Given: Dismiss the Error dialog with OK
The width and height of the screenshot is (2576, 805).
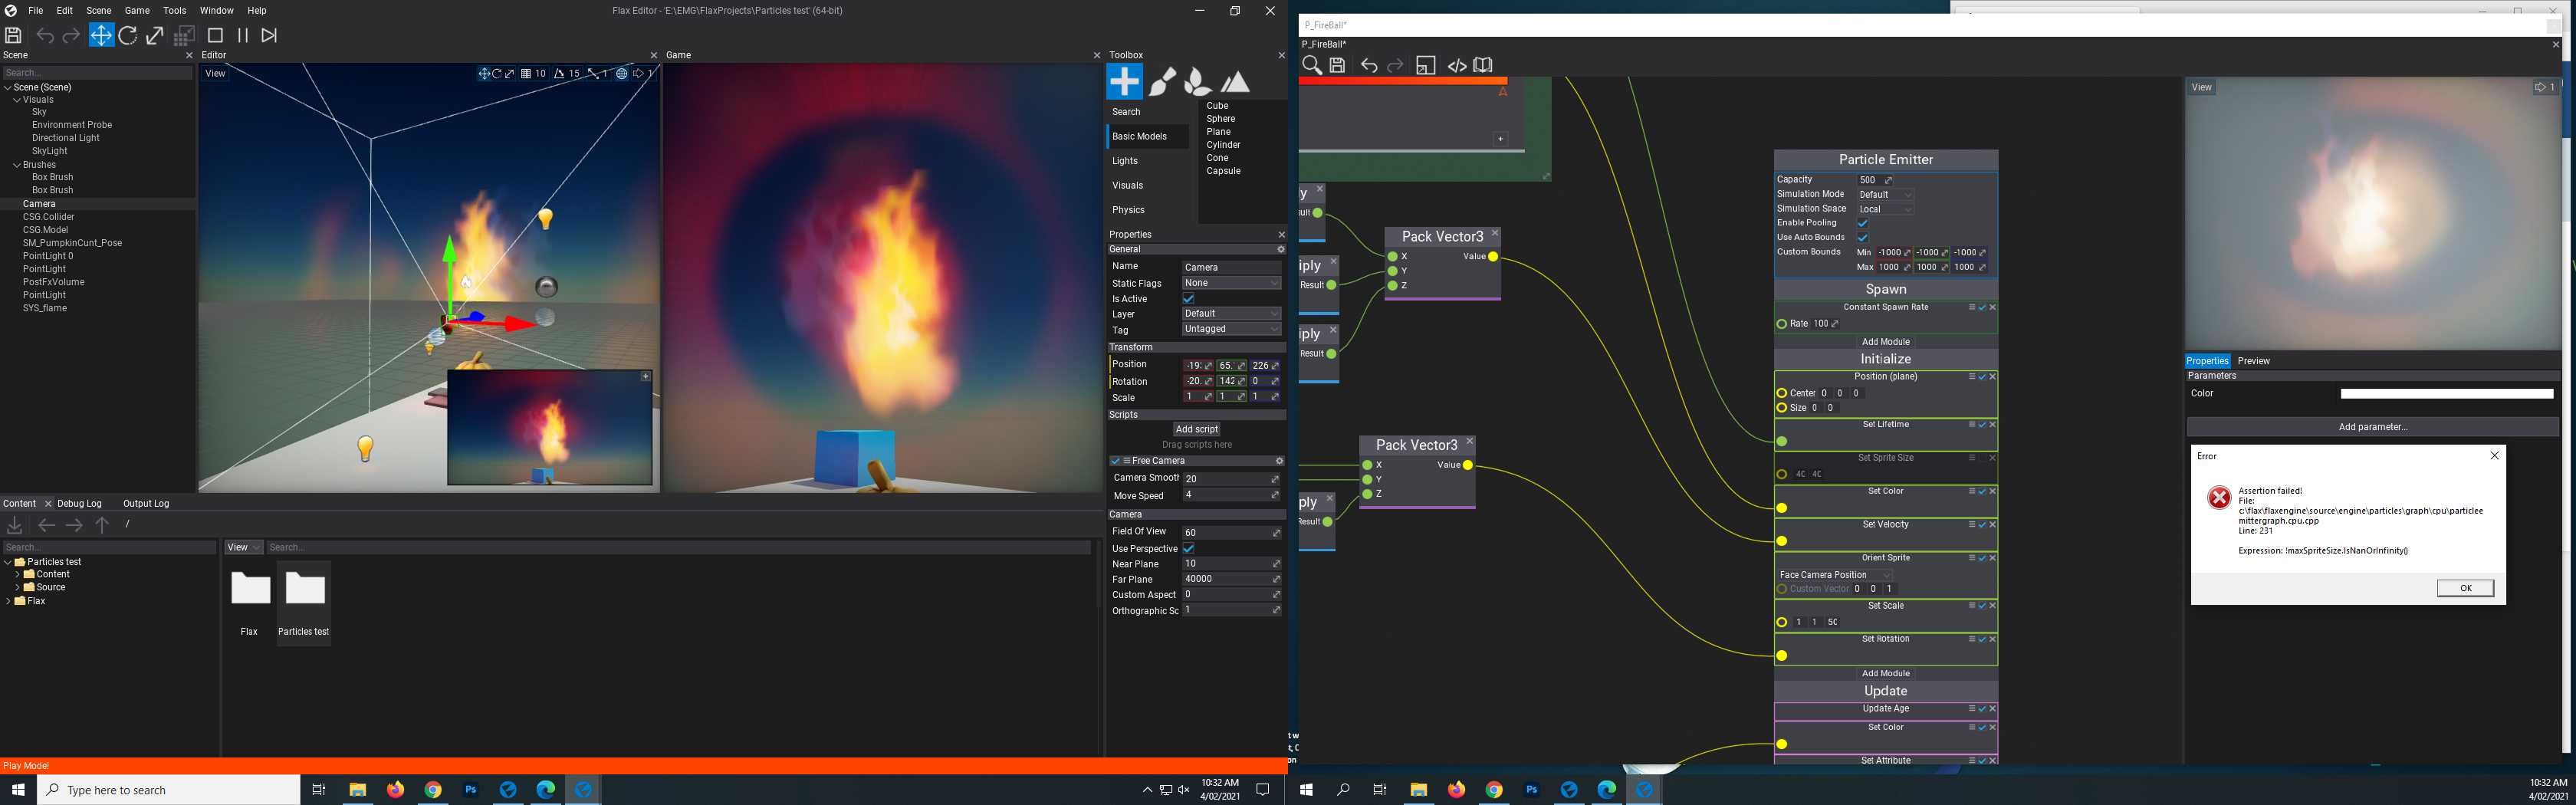Looking at the screenshot, I should click(2465, 588).
